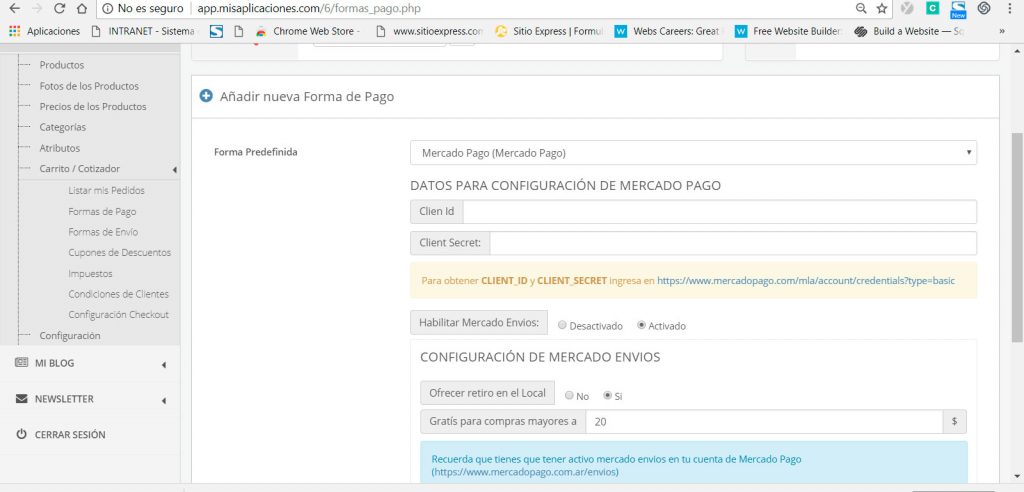The height and width of the screenshot is (492, 1024).
Task: Reload the page with refresh icon
Action: [x=59, y=8]
